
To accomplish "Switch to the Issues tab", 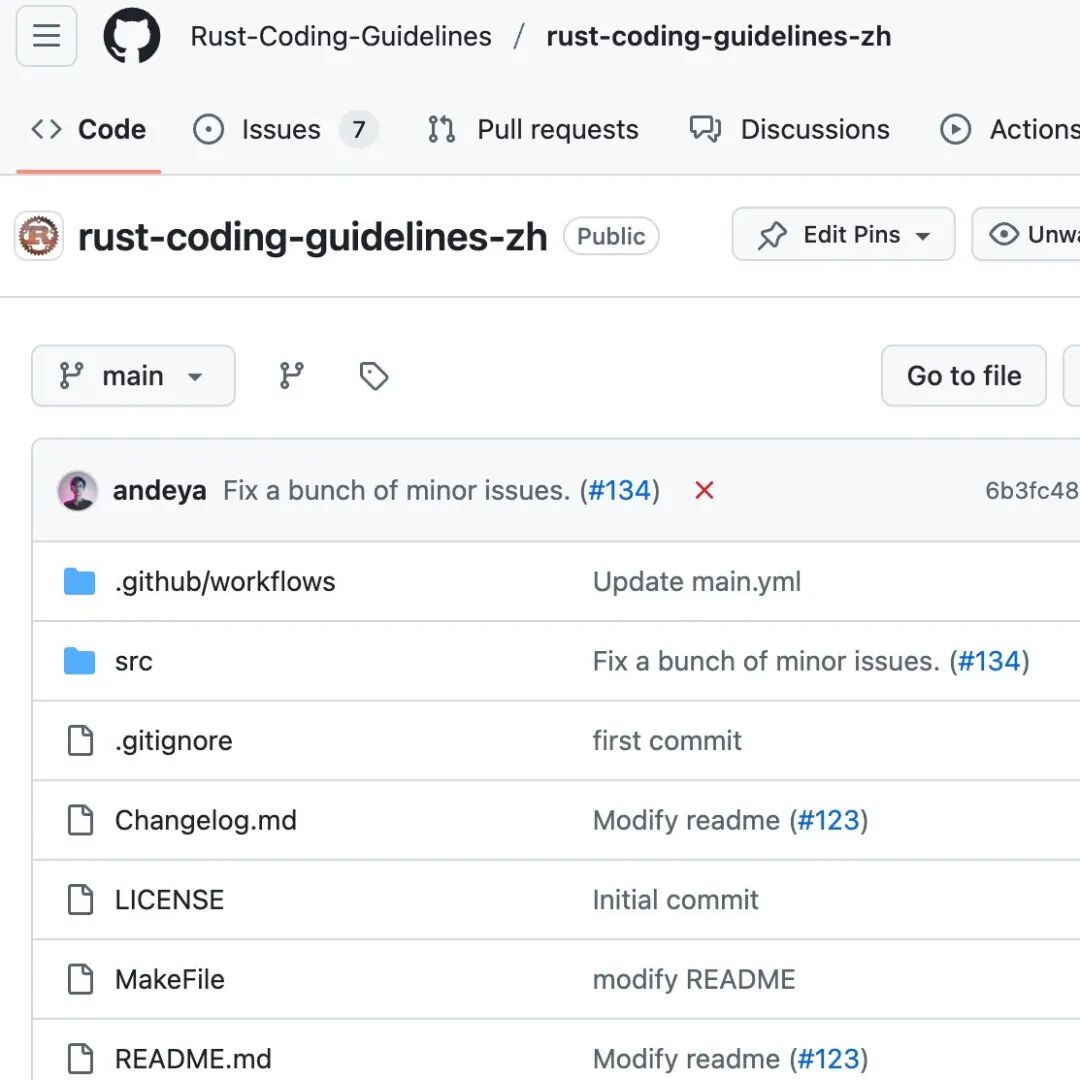I will [285, 129].
